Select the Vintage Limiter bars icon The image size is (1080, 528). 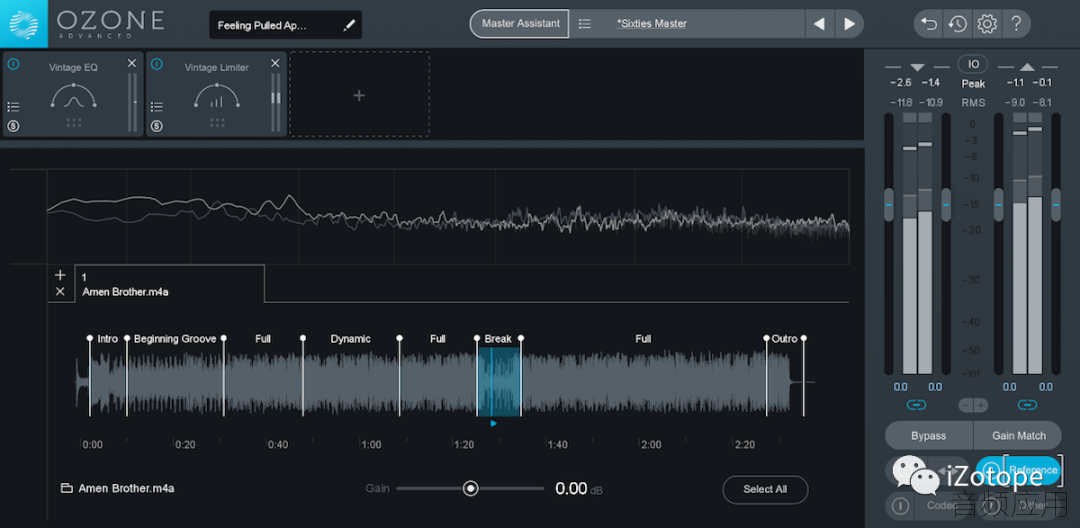(216, 96)
